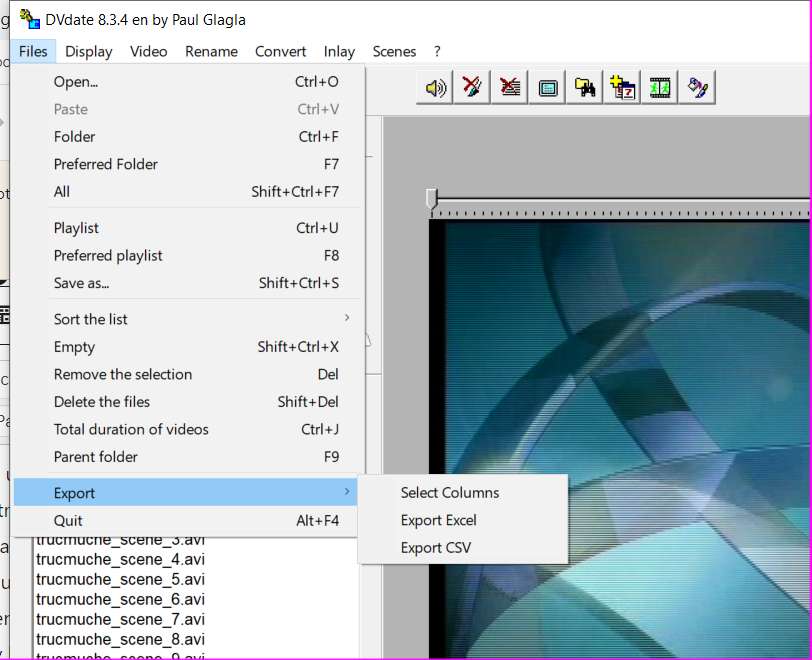Click the folder with binoculars search icon
This screenshot has width=812, height=660.
586,88
